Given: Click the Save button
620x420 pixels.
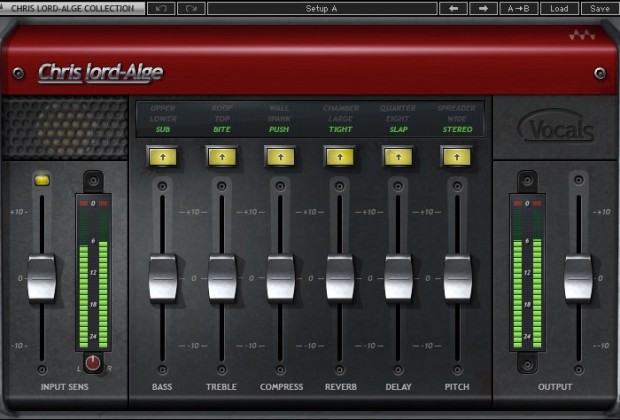Looking at the screenshot, I should pos(600,8).
